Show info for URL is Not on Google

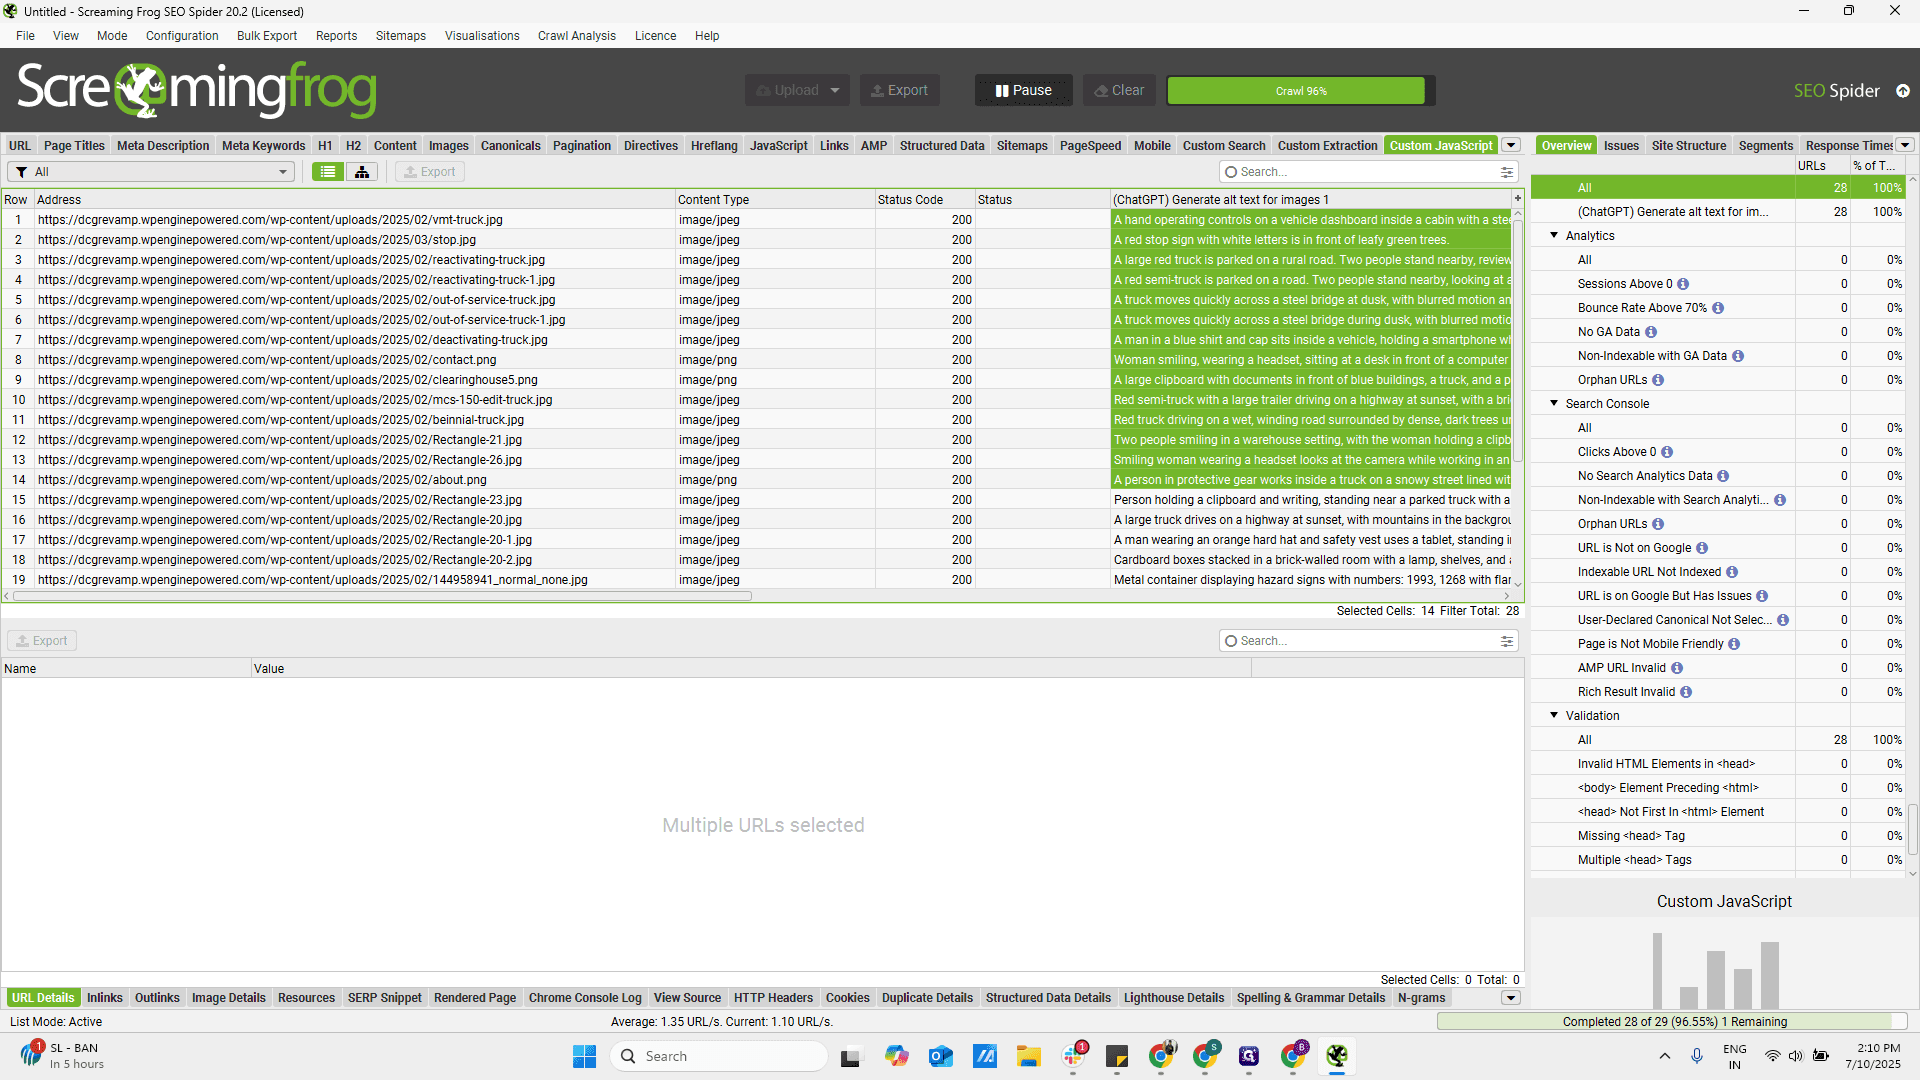(x=1702, y=548)
